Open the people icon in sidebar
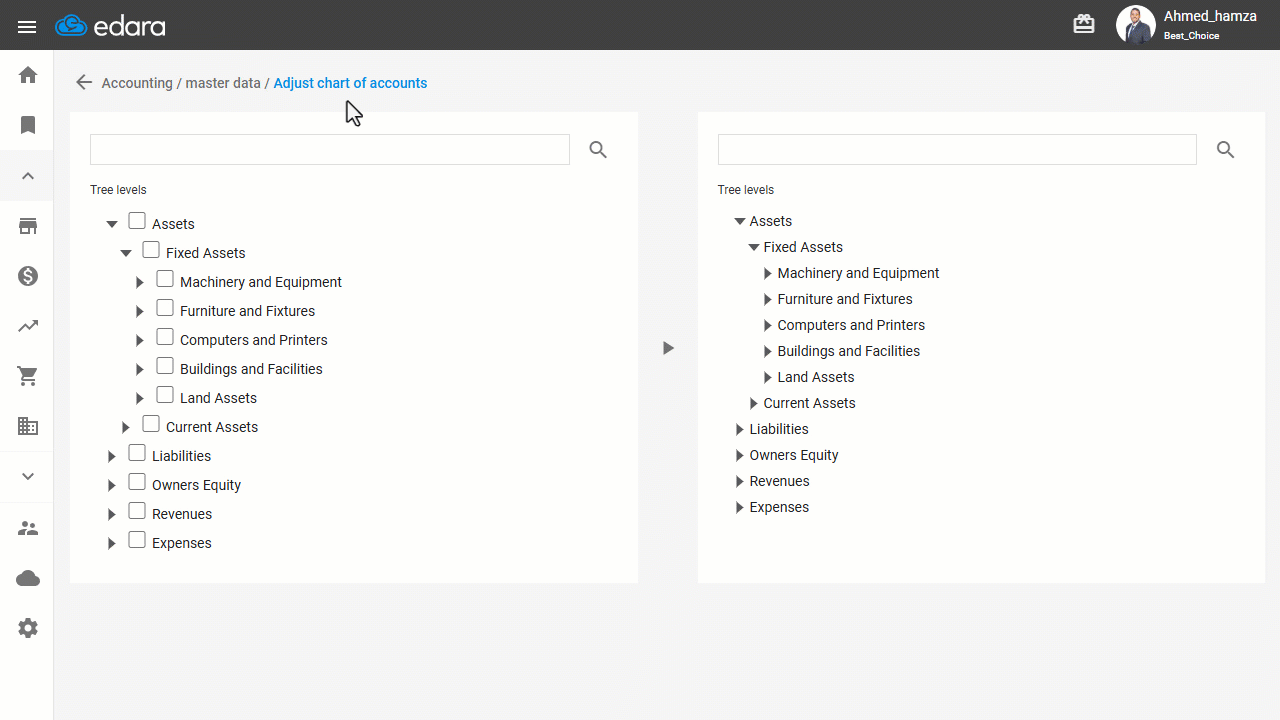This screenshot has width=1280, height=720. tap(28, 528)
